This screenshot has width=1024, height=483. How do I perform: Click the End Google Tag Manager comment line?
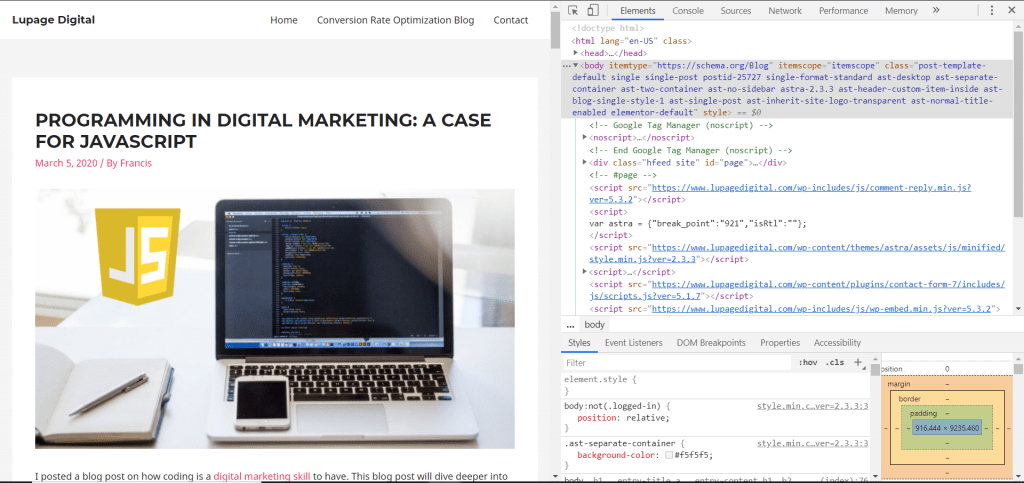coord(690,150)
